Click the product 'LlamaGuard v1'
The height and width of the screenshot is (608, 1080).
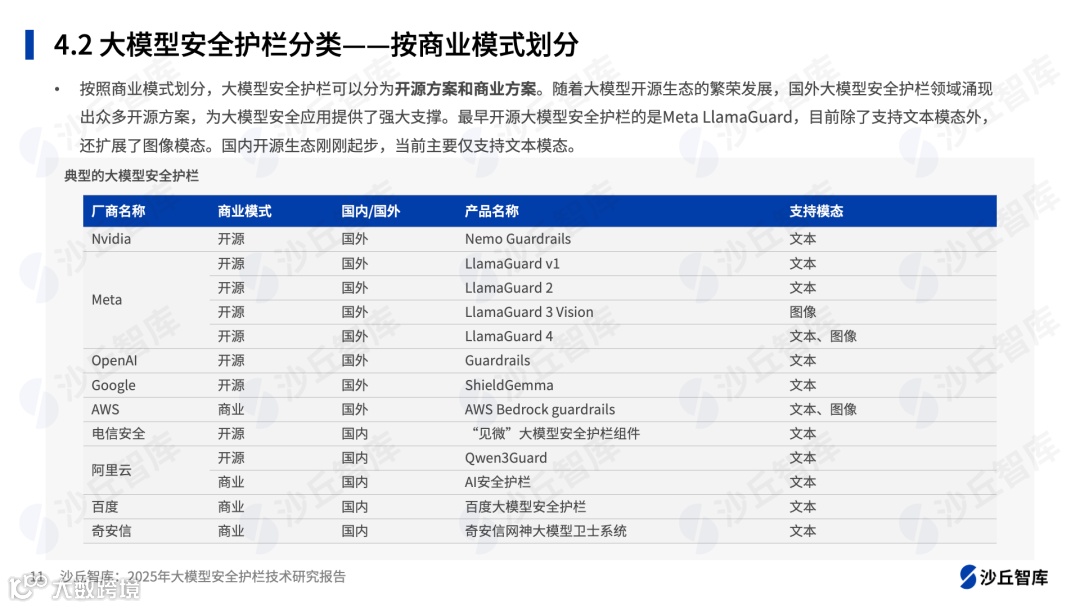(512, 264)
